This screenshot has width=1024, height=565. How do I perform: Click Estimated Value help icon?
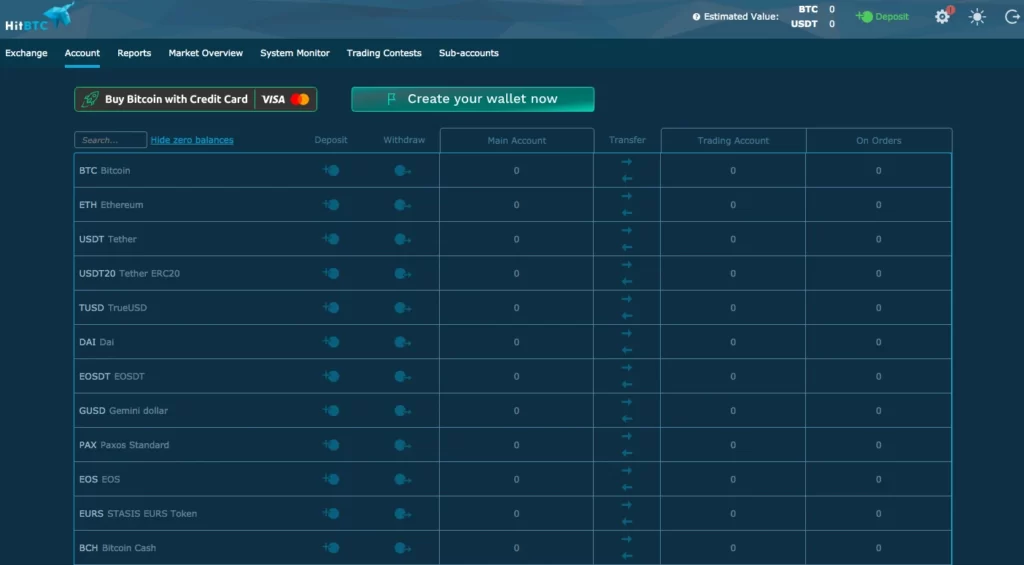(x=696, y=17)
